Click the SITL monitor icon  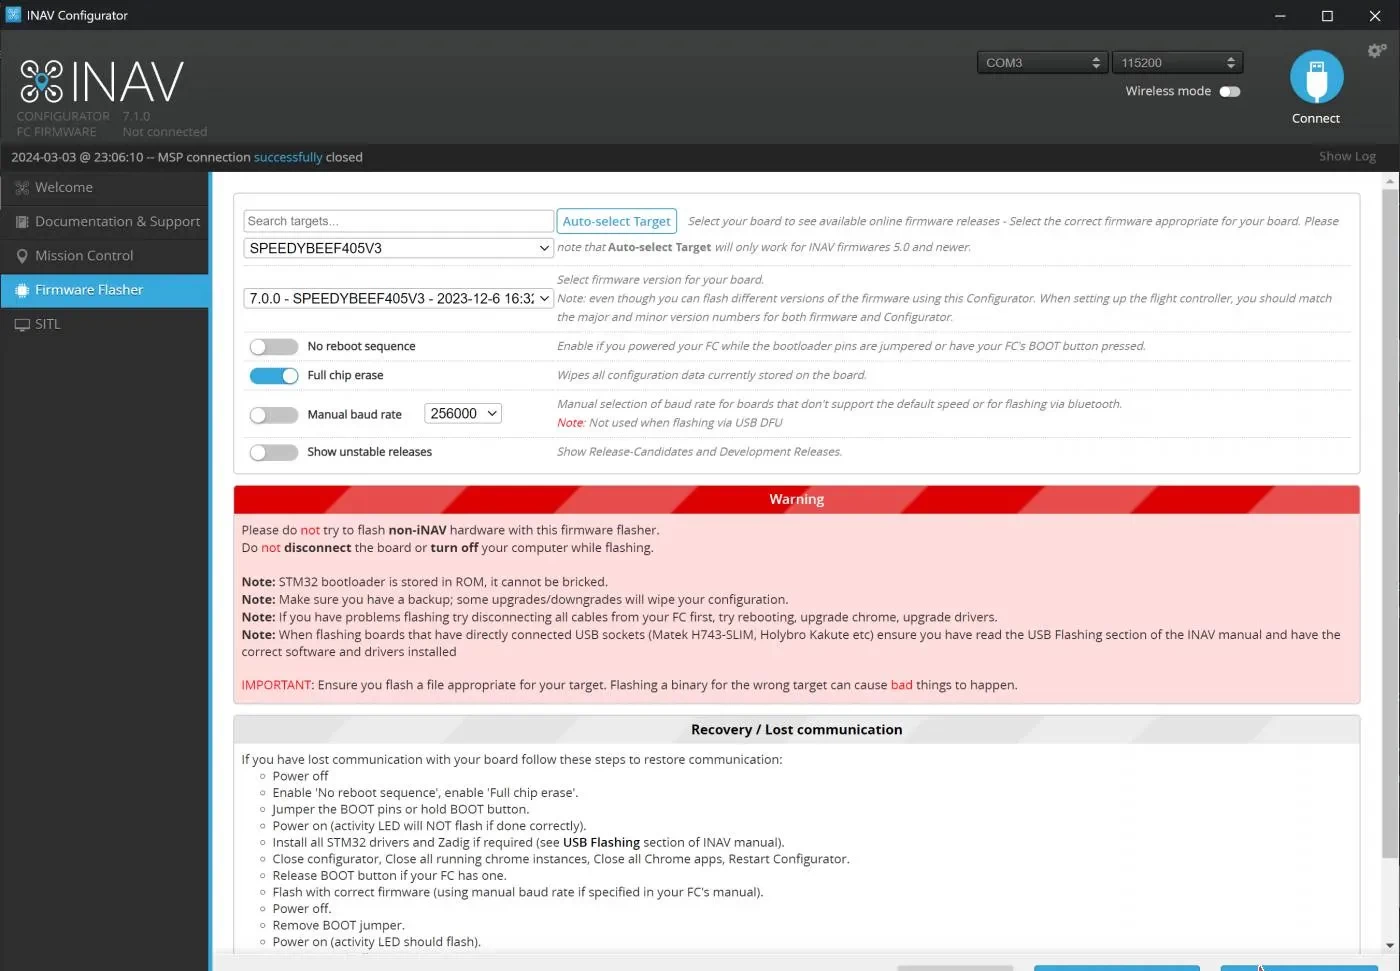pos(22,324)
